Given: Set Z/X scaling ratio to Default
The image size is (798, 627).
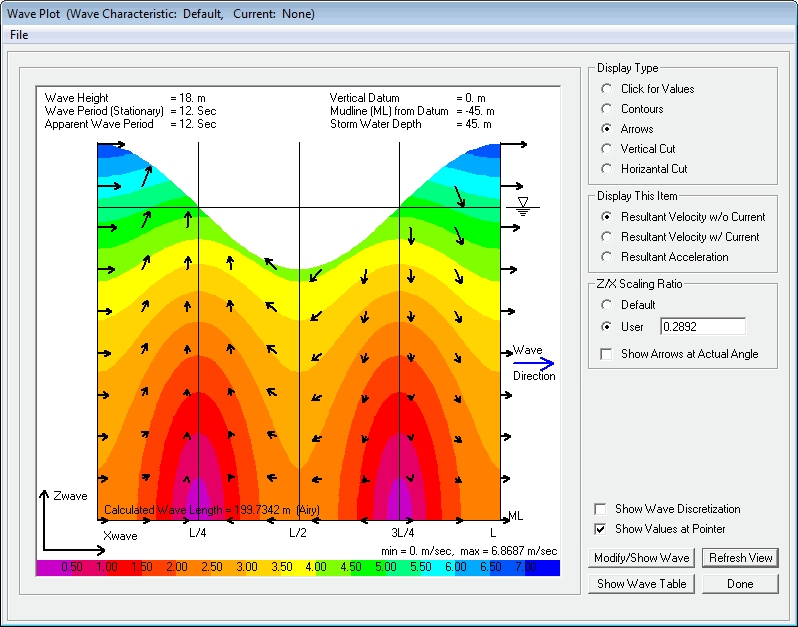Looking at the screenshot, I should (606, 305).
